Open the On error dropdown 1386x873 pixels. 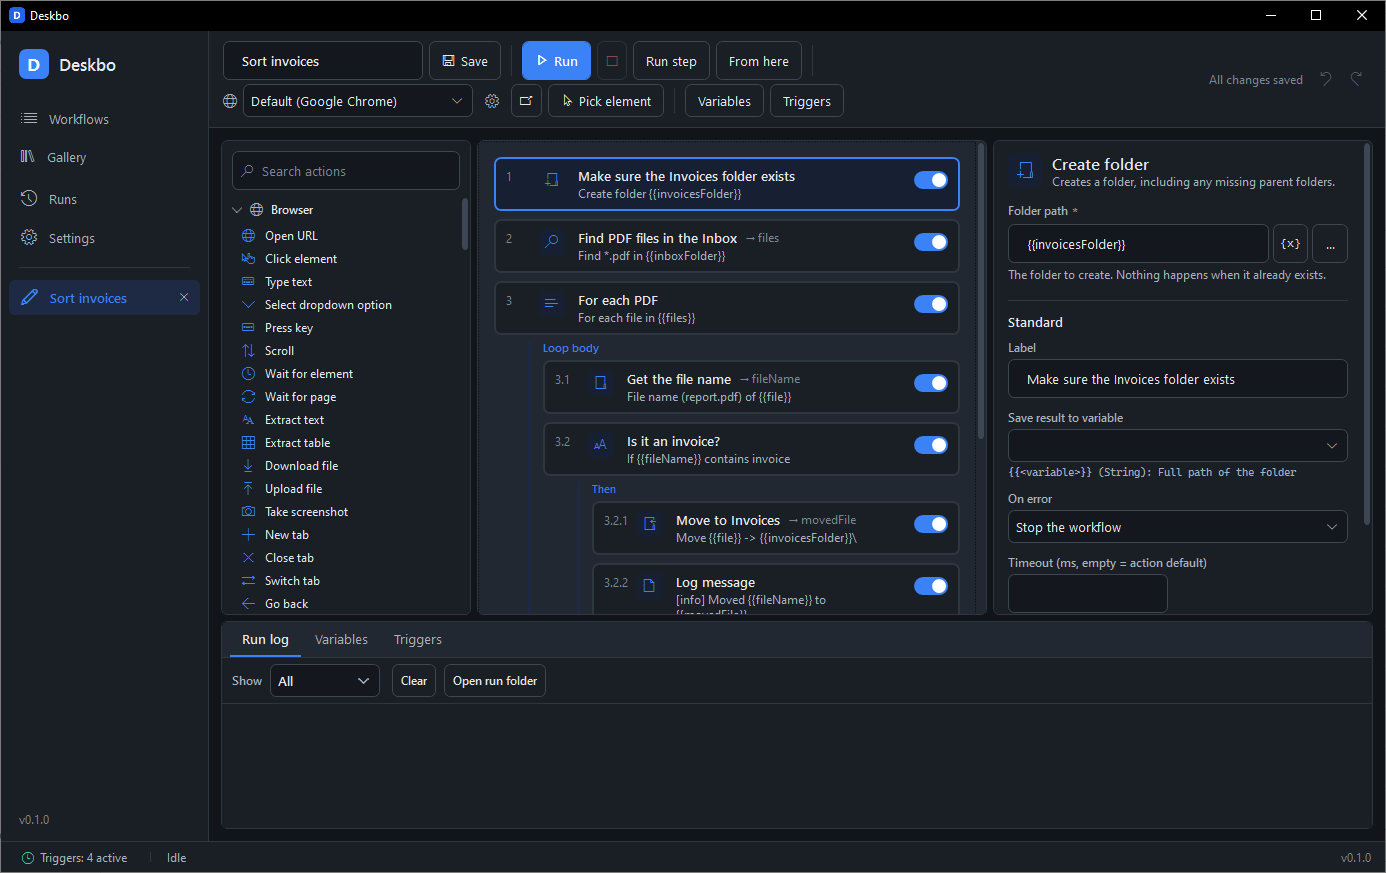(1177, 527)
